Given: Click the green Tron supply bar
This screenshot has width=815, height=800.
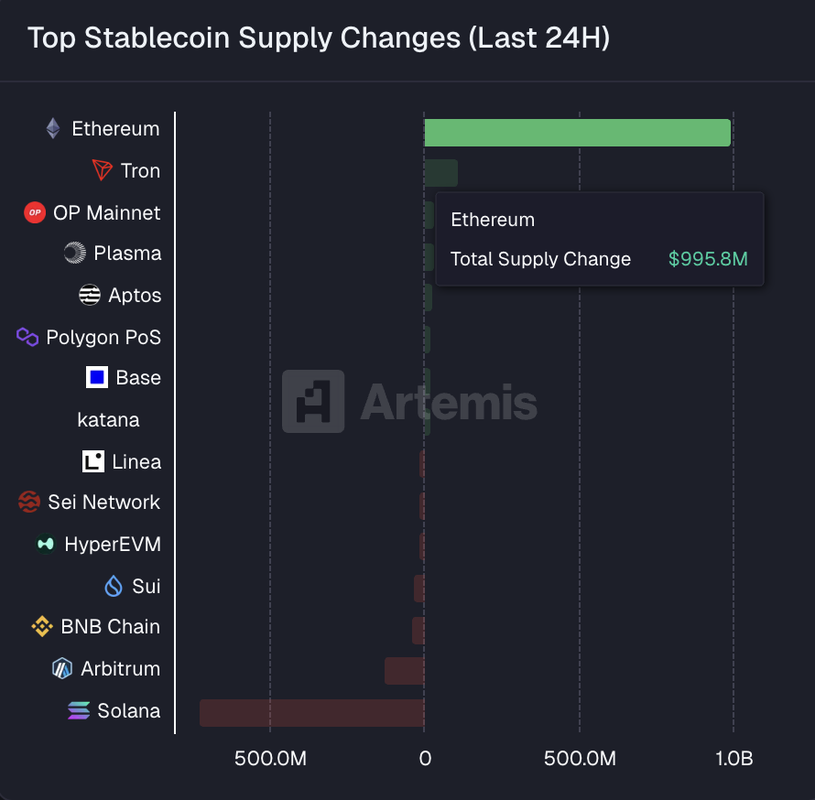Looking at the screenshot, I should click(x=441, y=173).
